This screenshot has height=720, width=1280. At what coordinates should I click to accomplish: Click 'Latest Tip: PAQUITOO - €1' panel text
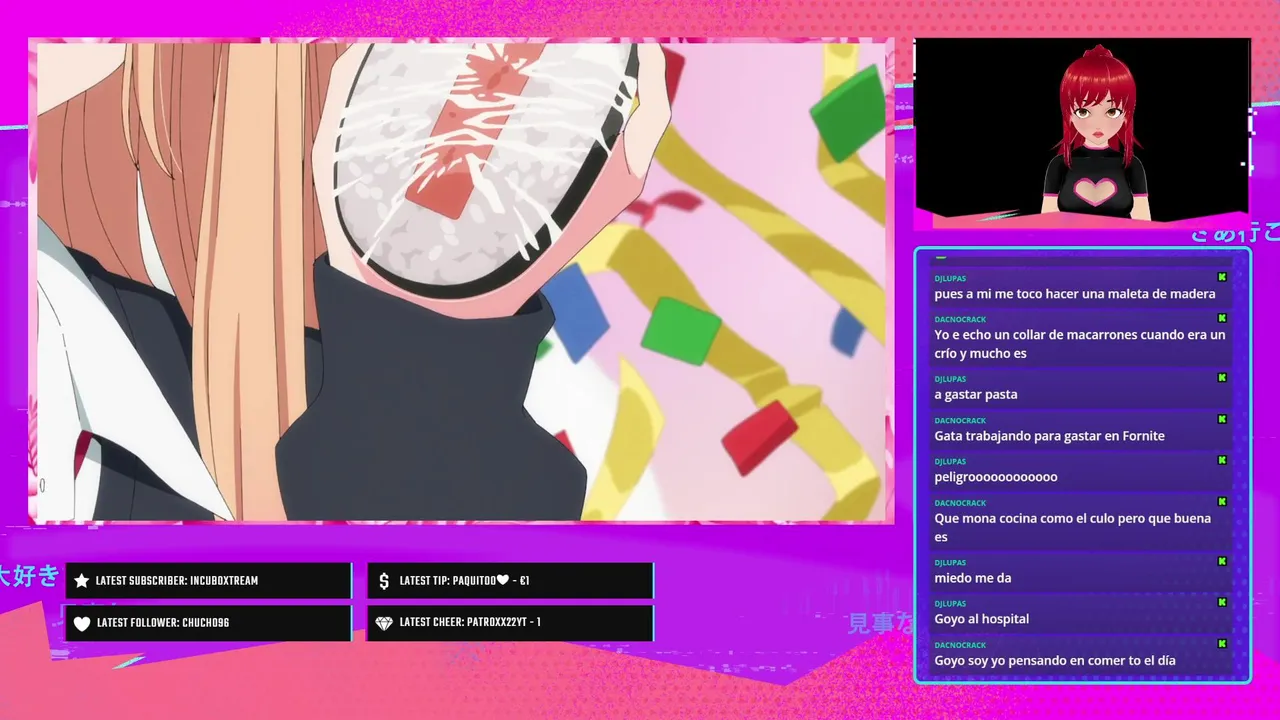464,581
